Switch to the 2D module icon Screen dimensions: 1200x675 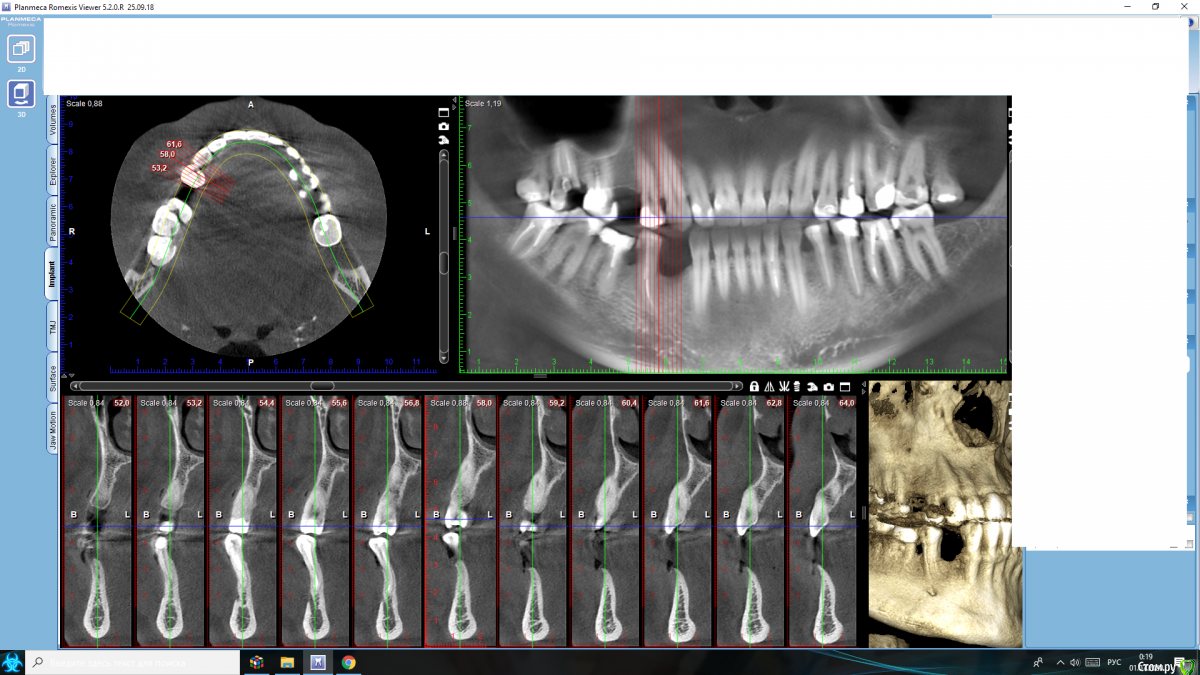(21, 49)
